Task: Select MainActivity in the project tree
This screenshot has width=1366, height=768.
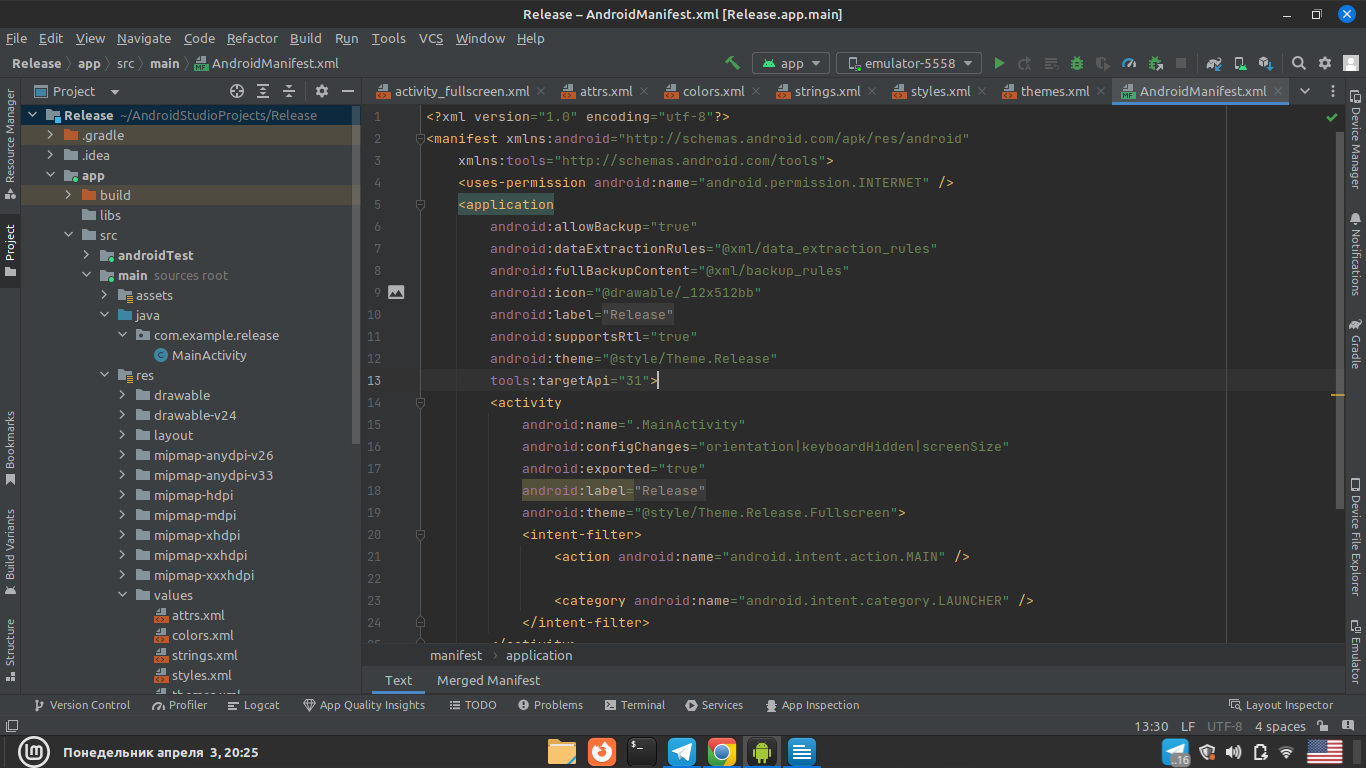Action: click(x=208, y=355)
